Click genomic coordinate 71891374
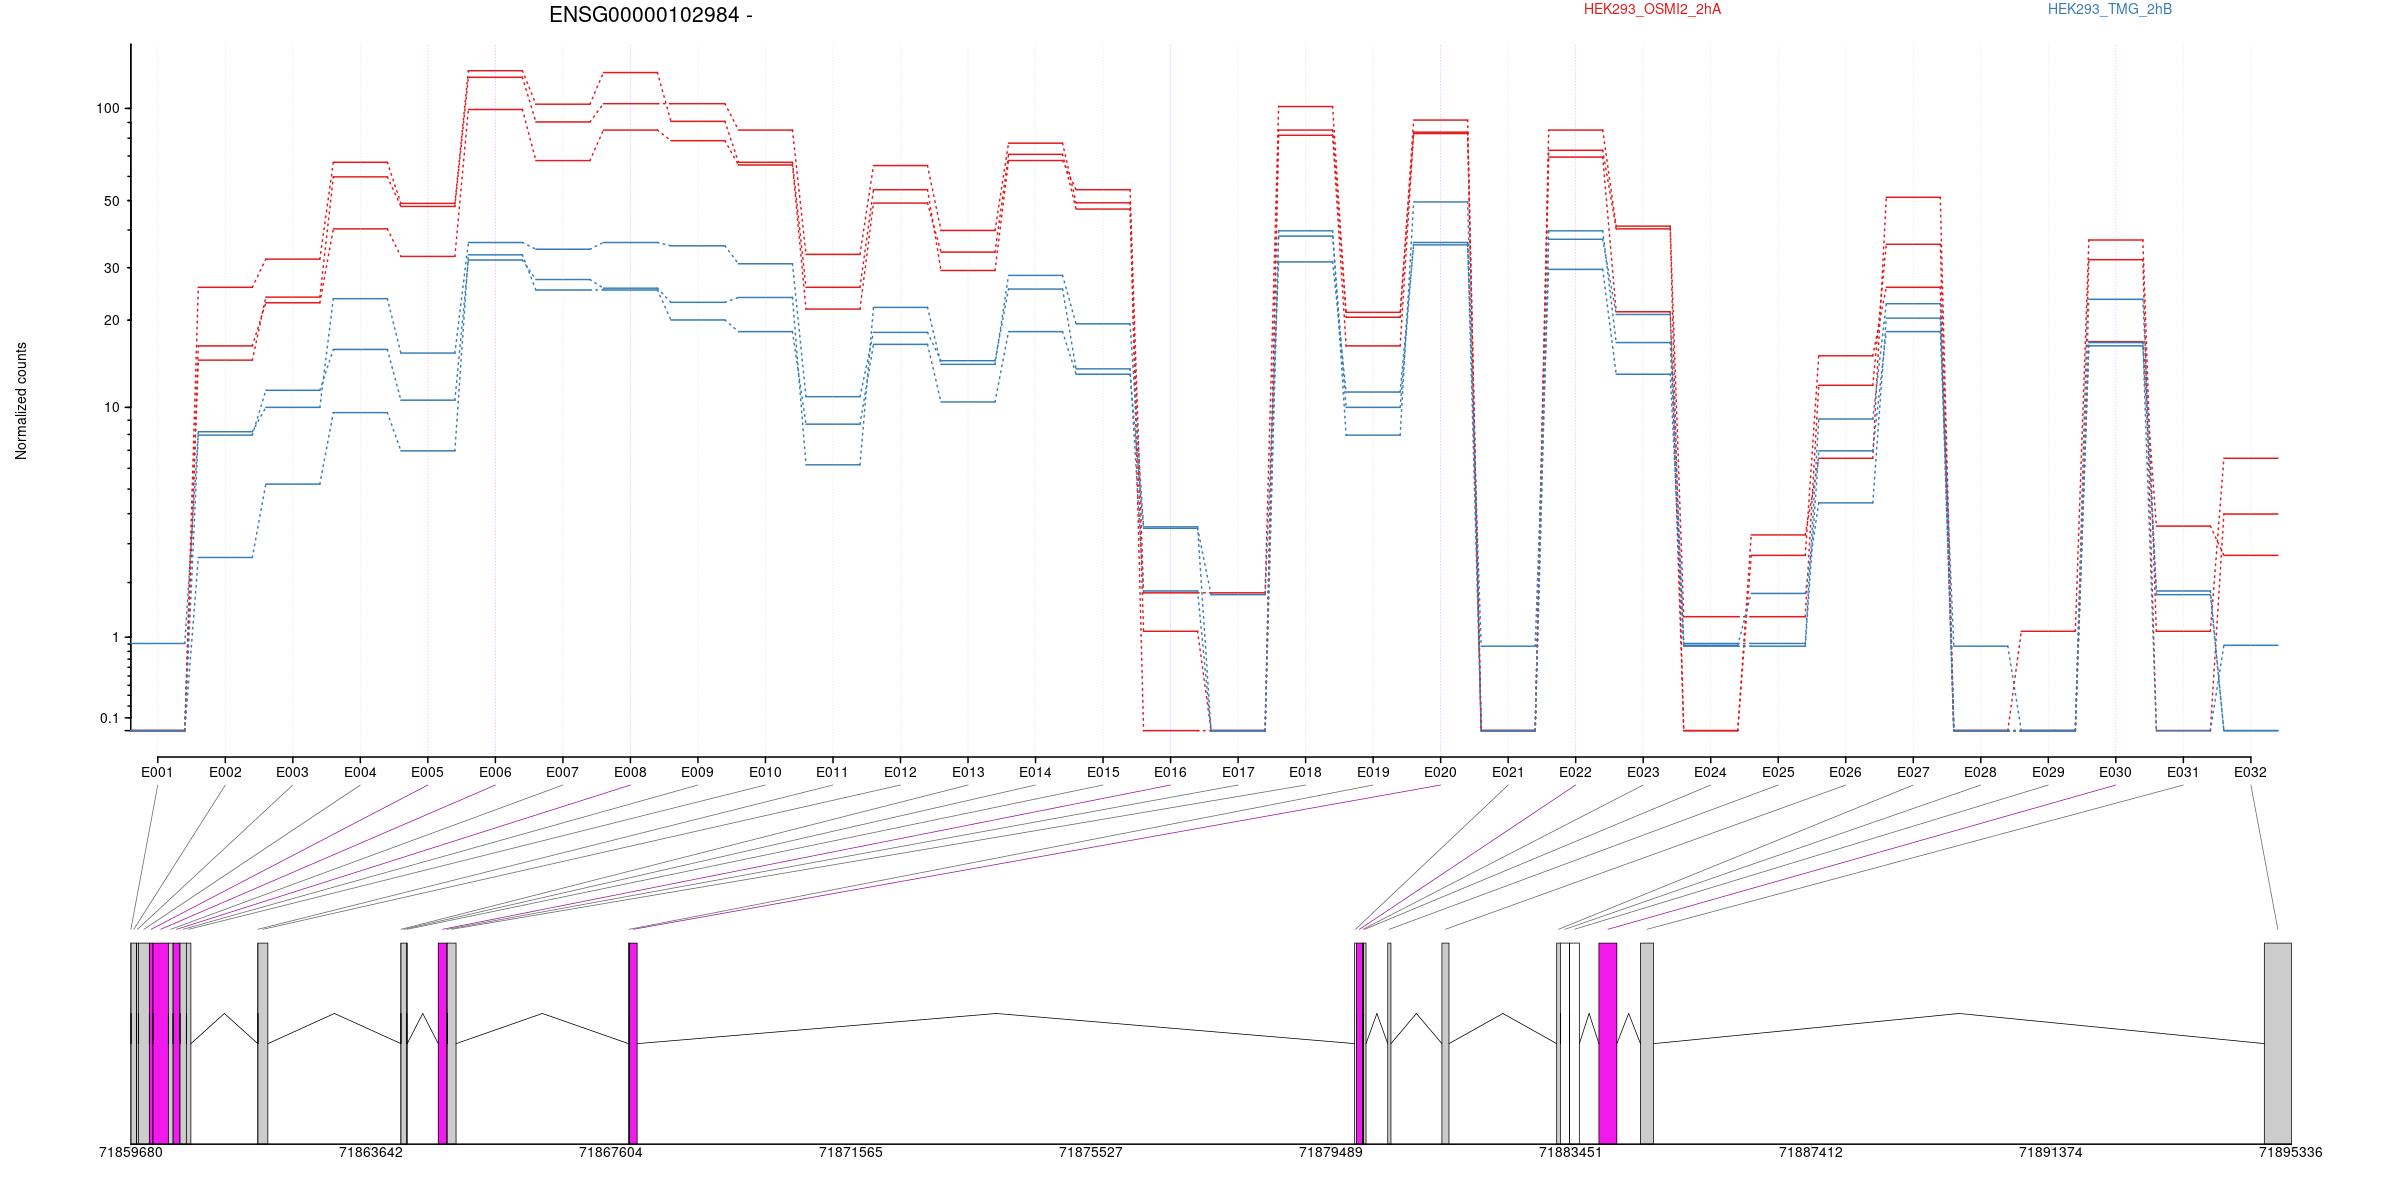The height and width of the screenshot is (1200, 2400). 2051,1152
